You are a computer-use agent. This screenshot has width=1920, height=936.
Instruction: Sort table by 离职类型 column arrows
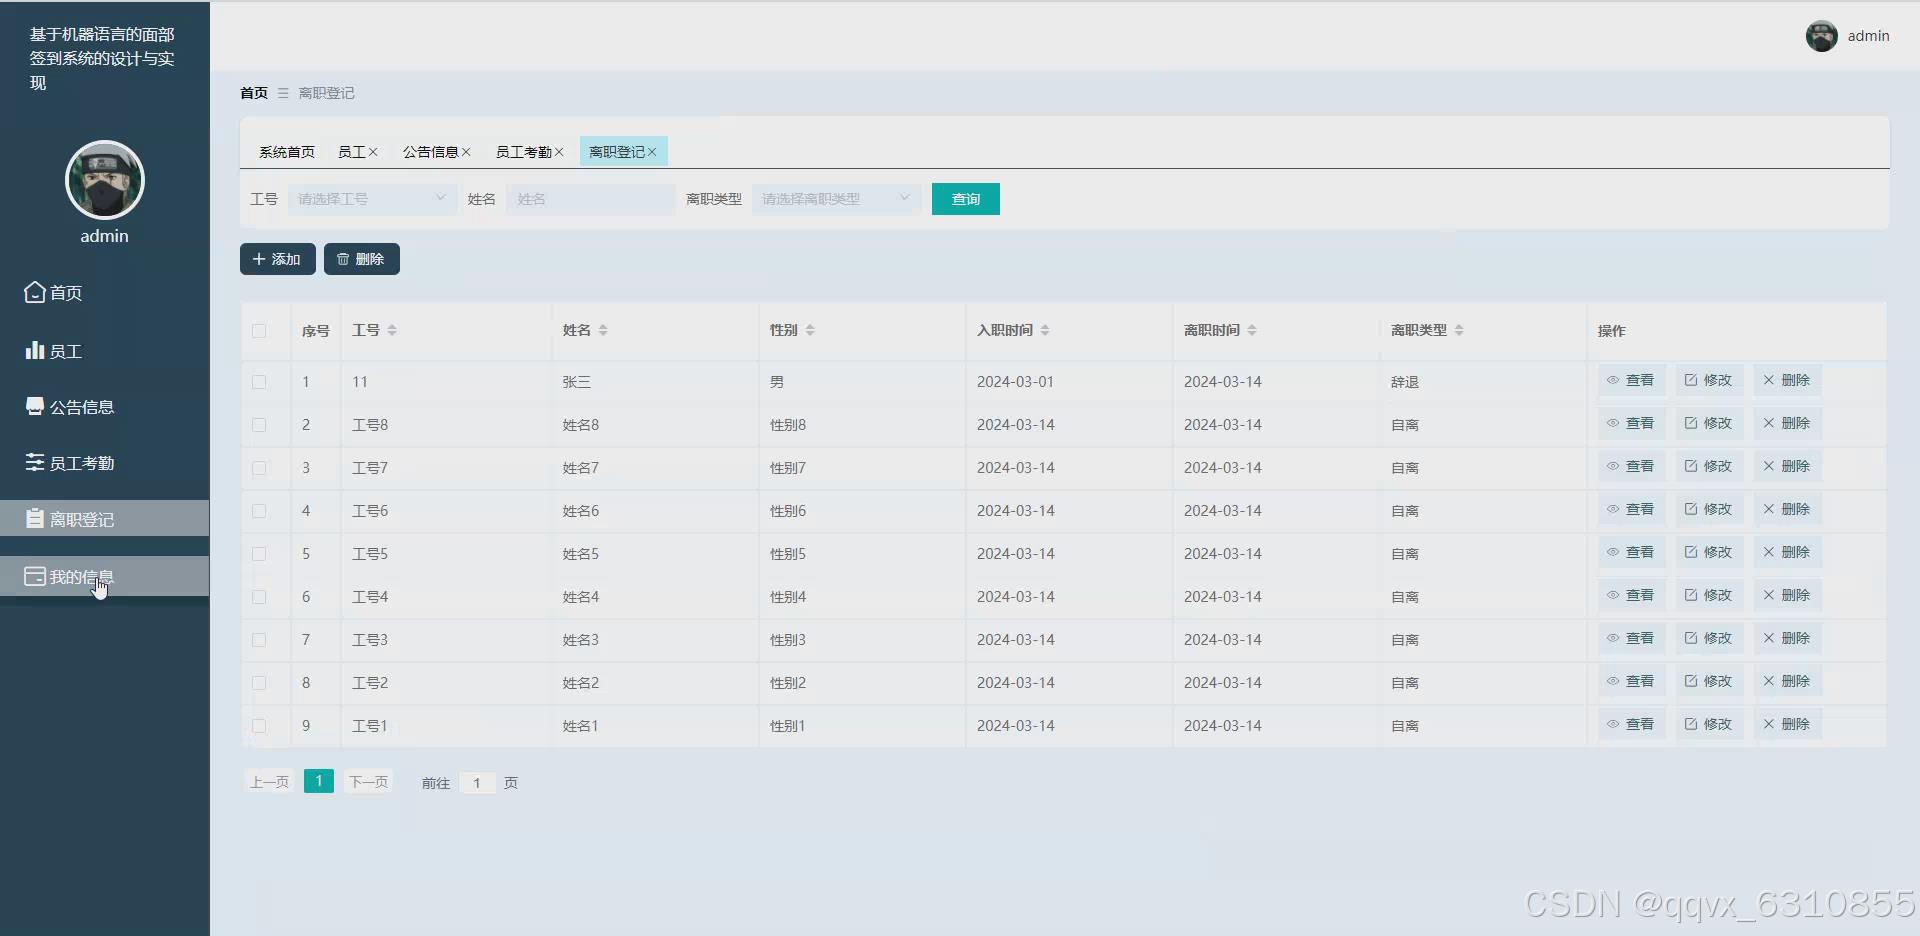click(x=1459, y=330)
